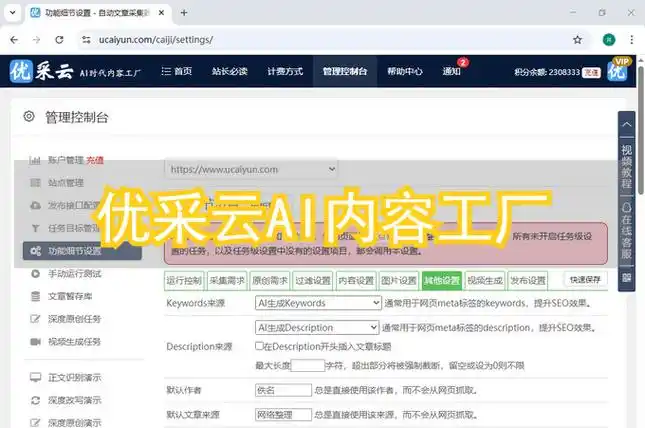Click the address bar URL ucaiyun.com/caiji/settings/

pyautogui.click(x=156, y=40)
